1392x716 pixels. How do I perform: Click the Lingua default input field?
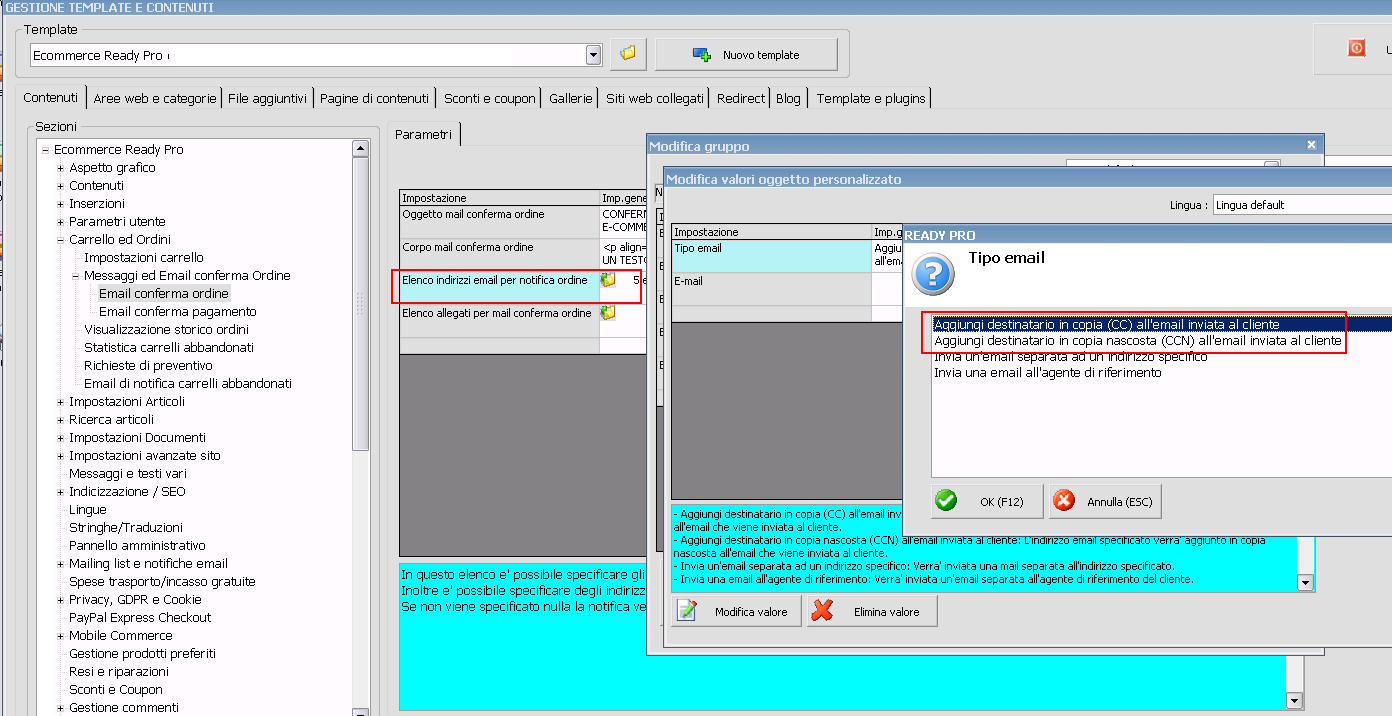(x=1302, y=205)
